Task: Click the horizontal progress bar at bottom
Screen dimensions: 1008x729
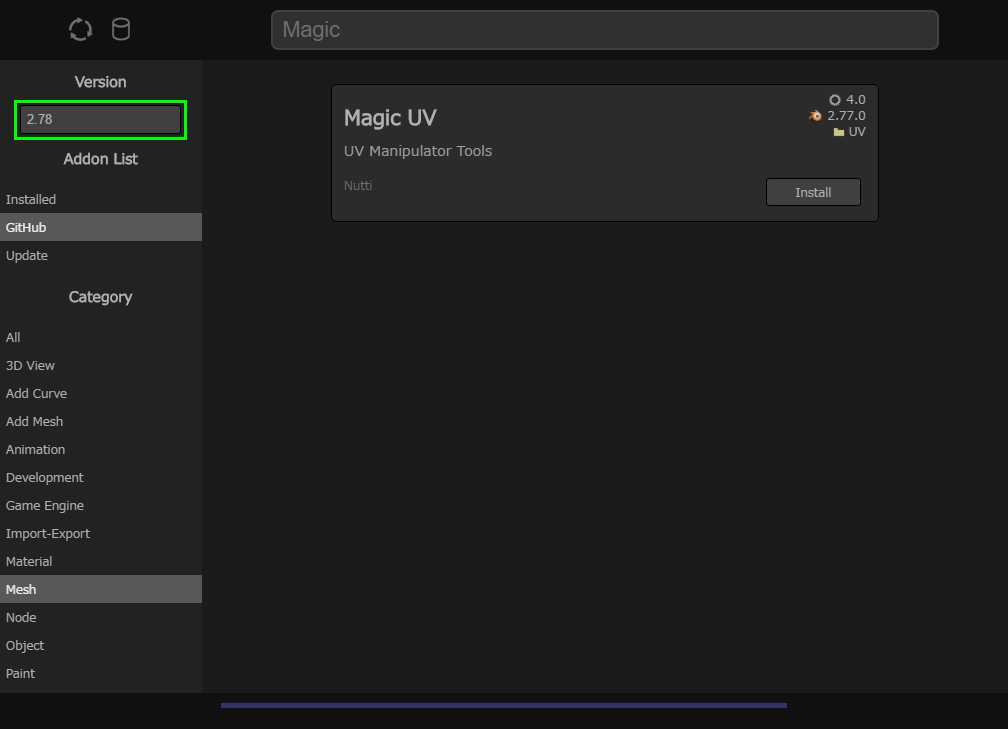Action: click(504, 705)
